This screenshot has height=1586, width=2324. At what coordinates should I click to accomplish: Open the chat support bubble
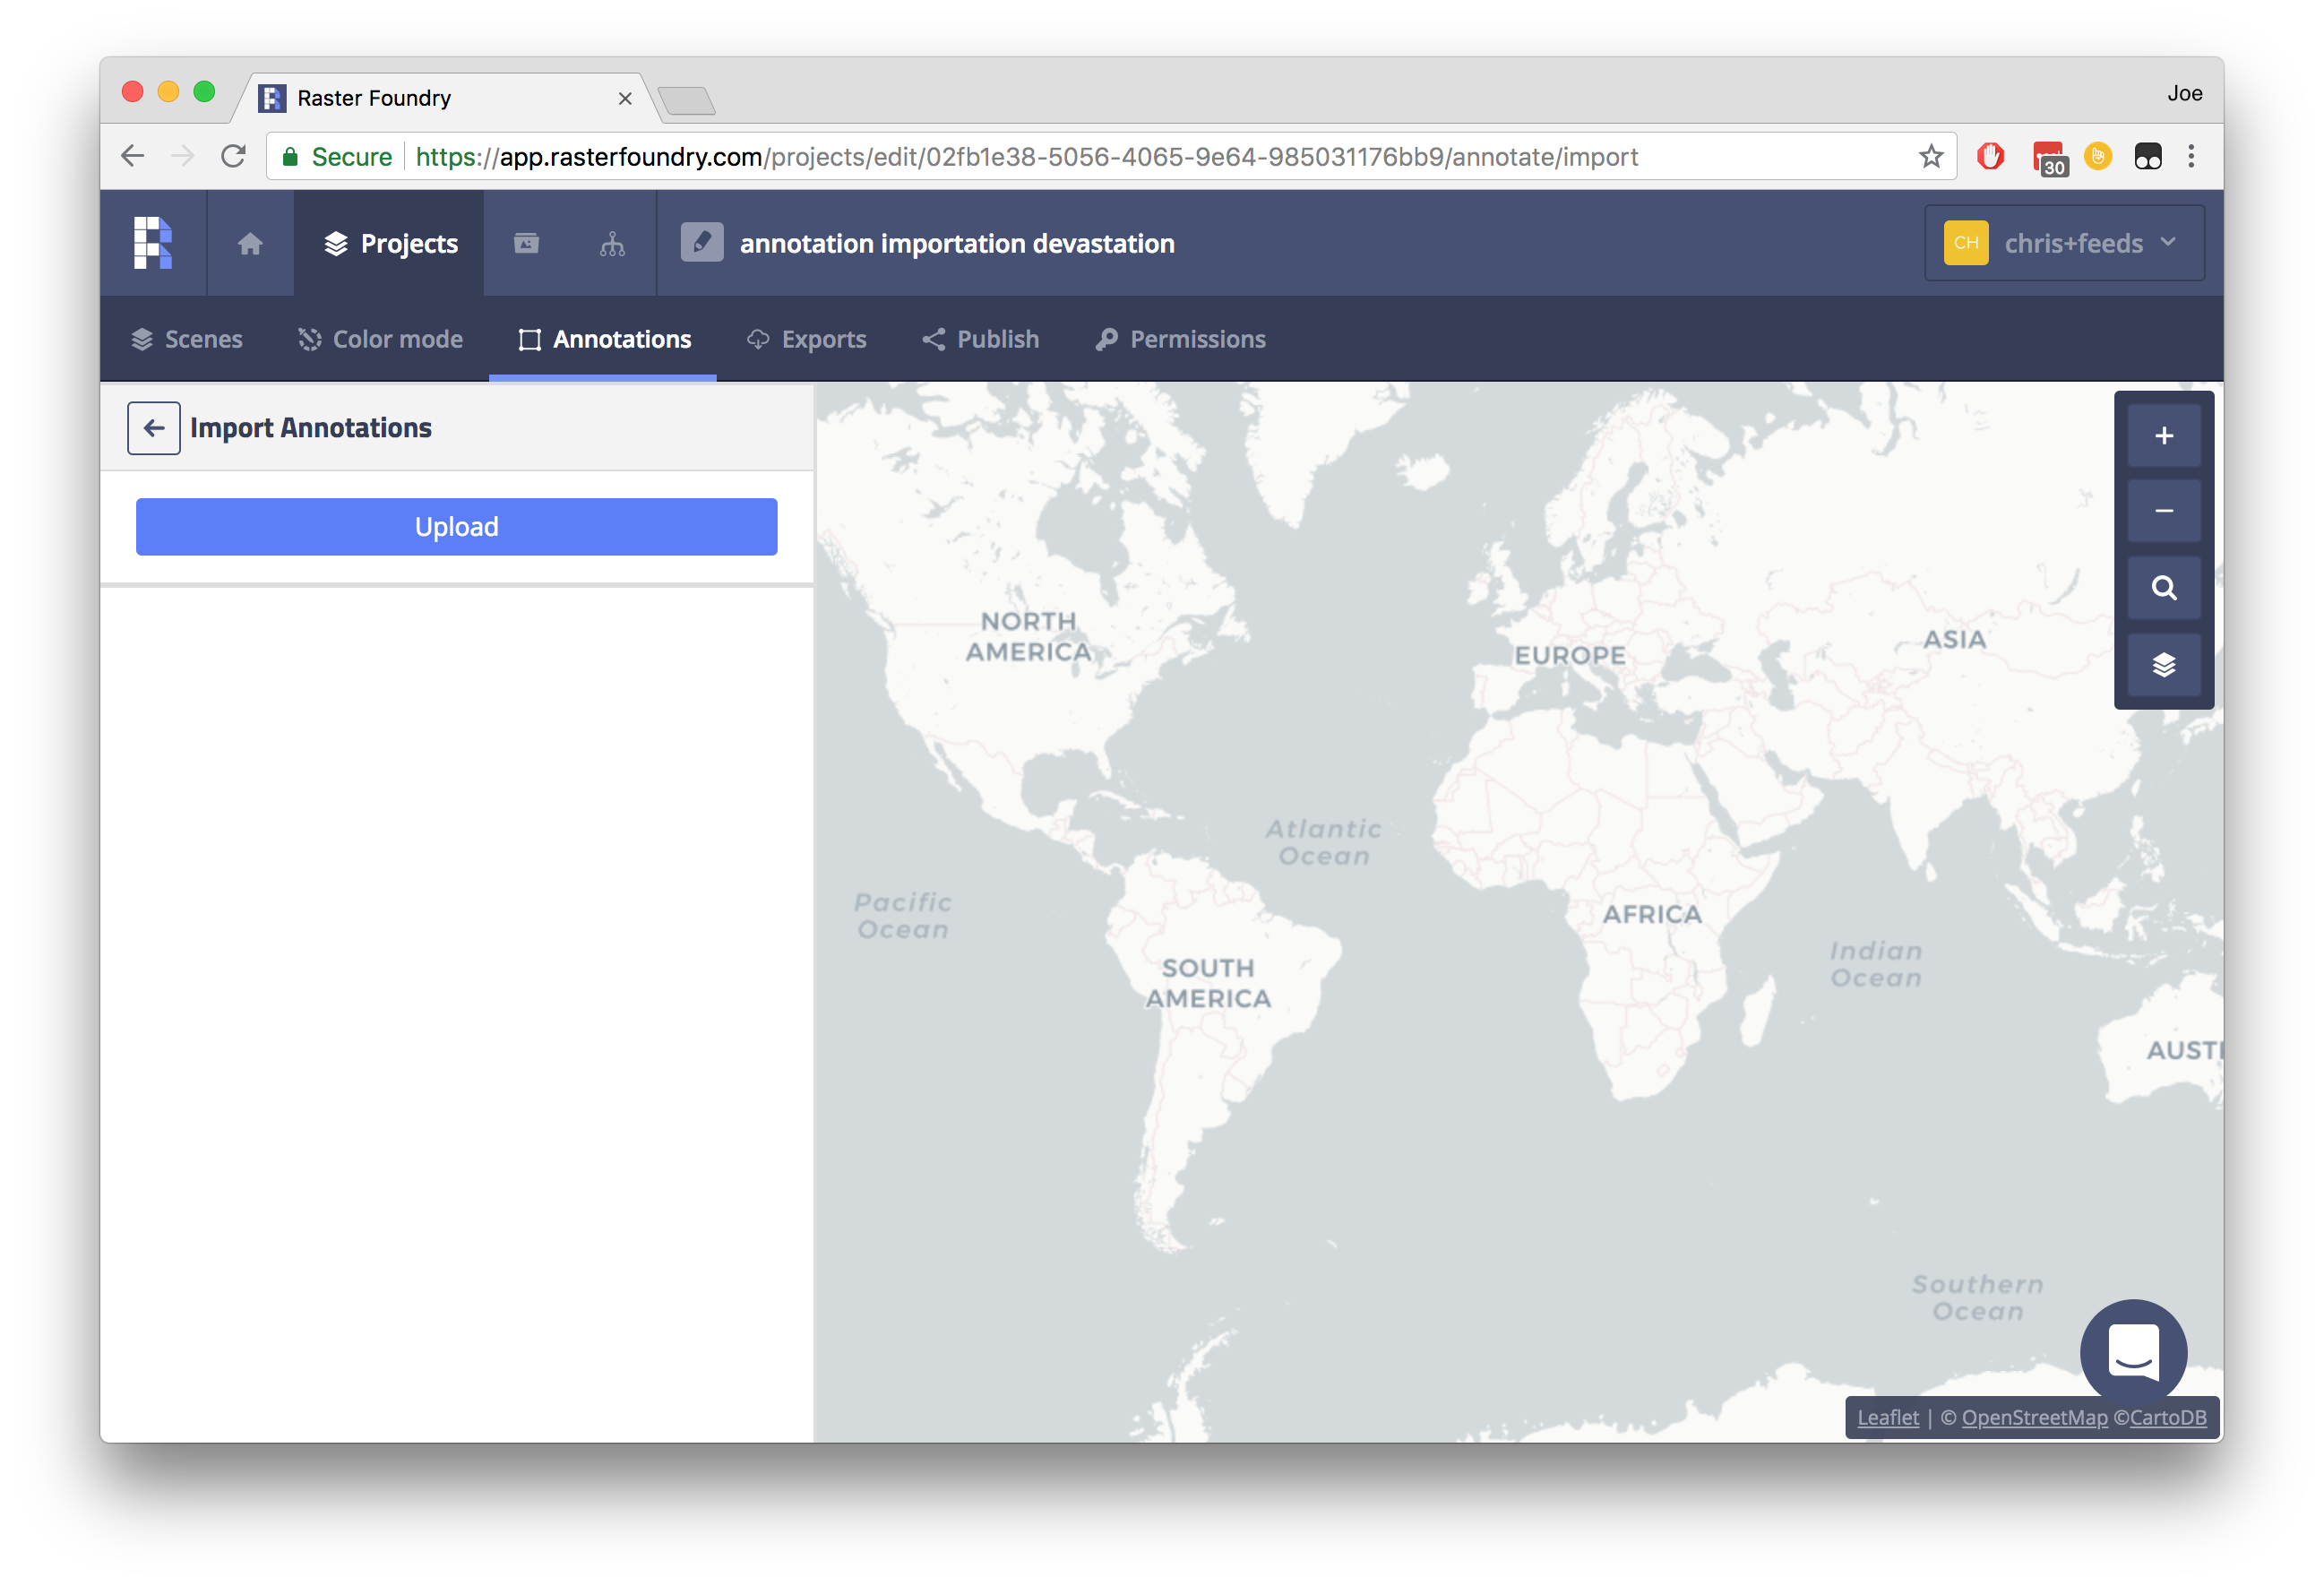coord(2133,1352)
